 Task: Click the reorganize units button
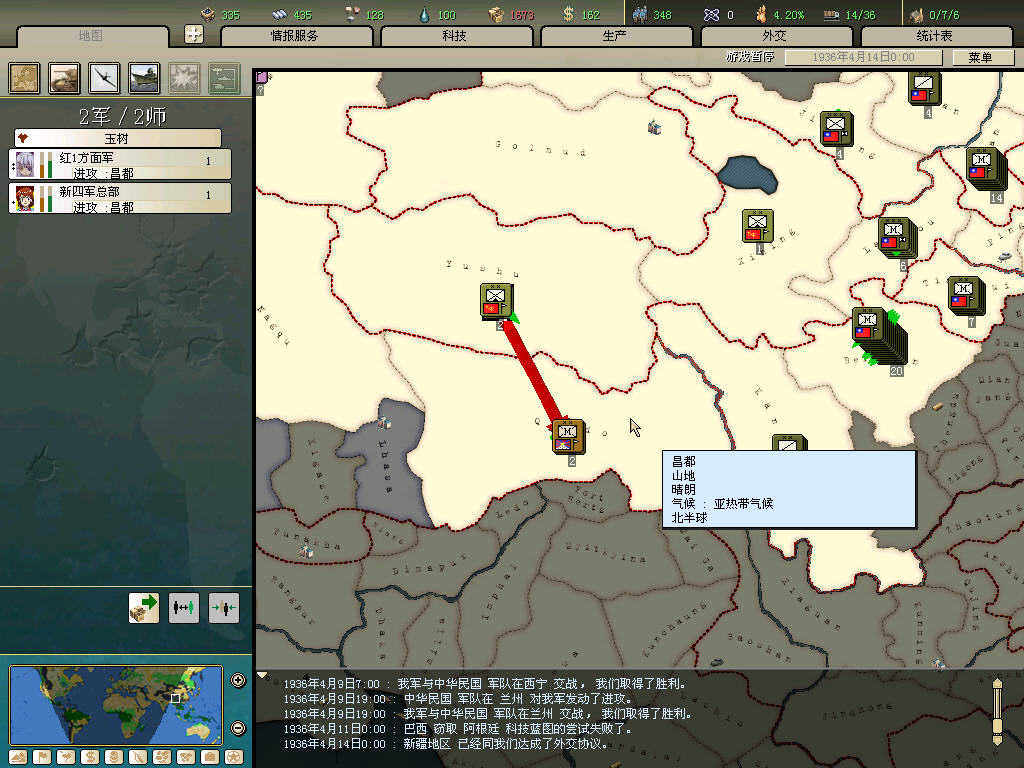click(x=184, y=608)
